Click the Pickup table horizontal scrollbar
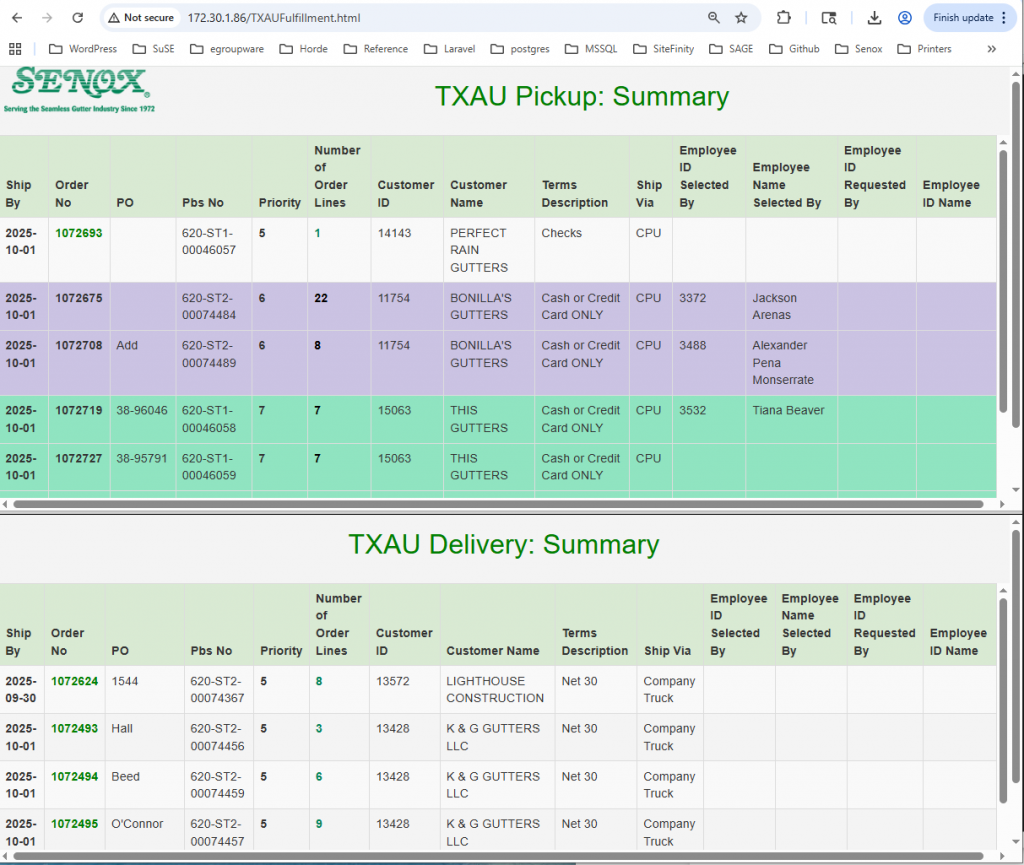Screen dimensions: 1024x865 click(500, 505)
